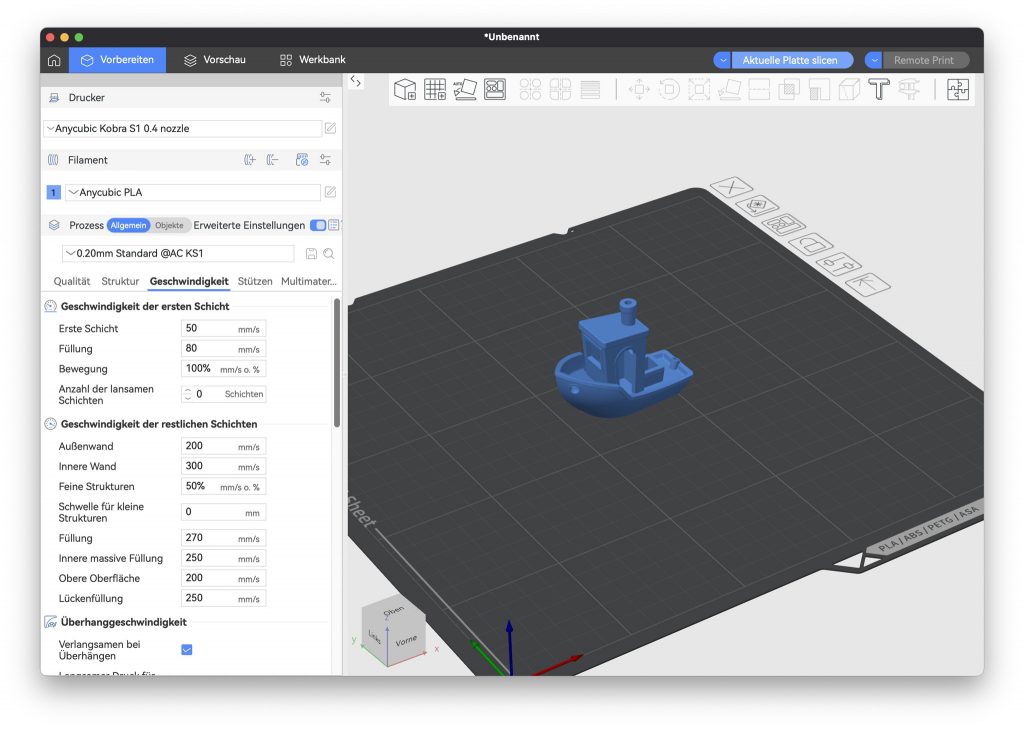Viewport: 1024px width, 729px height.
Task: Select the Text embossing tool
Action: (x=878, y=89)
